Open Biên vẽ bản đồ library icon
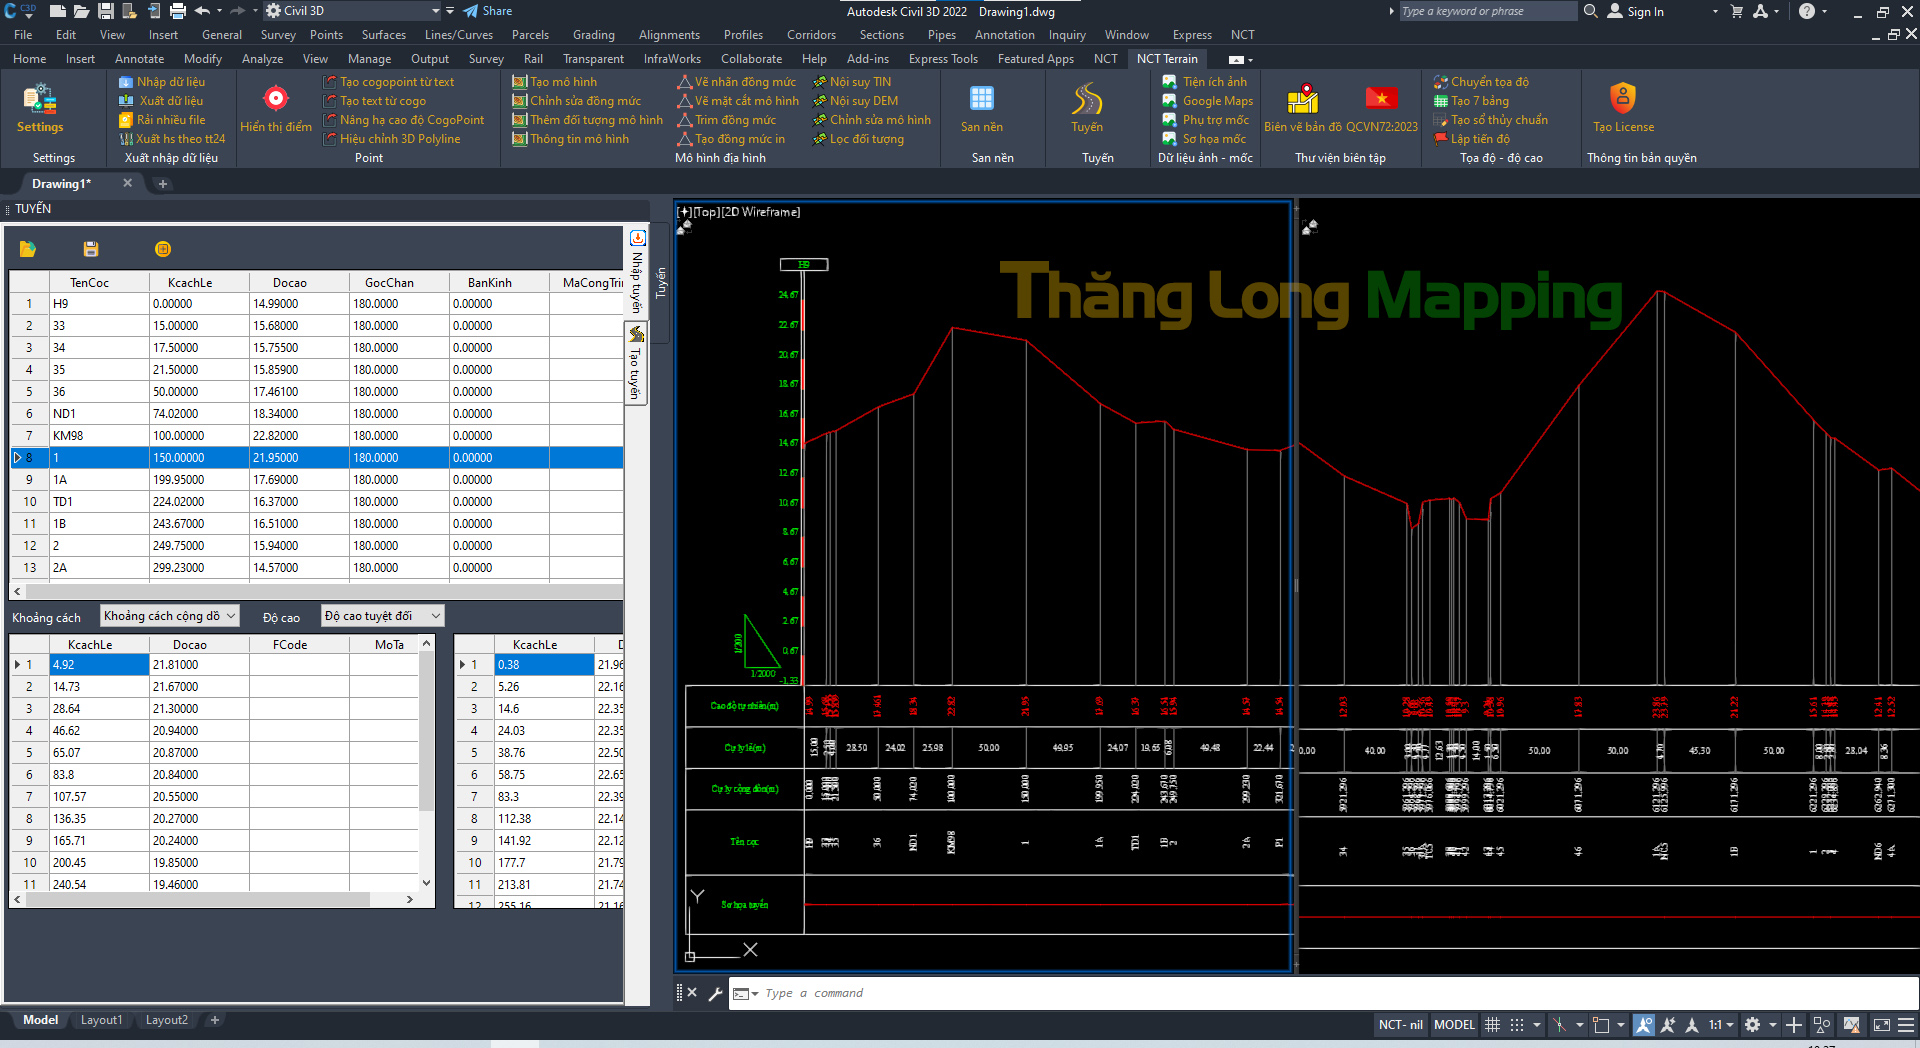This screenshot has height=1048, width=1920. (x=1302, y=100)
